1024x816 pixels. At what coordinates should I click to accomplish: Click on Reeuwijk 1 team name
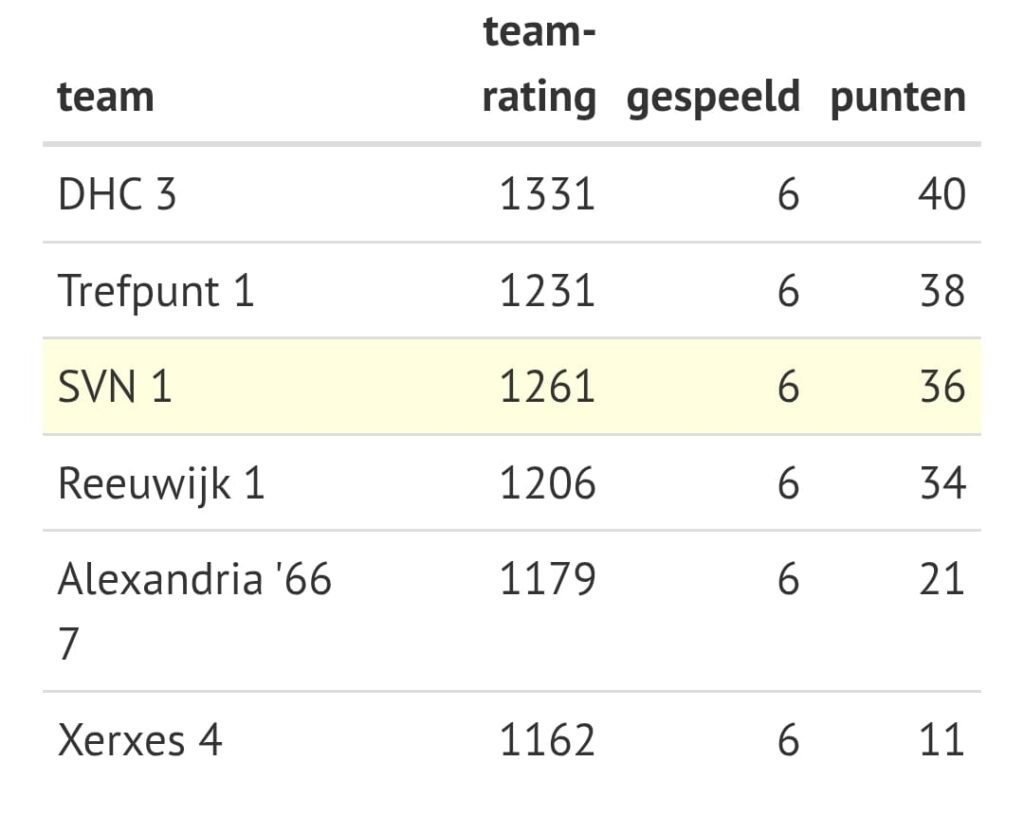click(x=161, y=484)
